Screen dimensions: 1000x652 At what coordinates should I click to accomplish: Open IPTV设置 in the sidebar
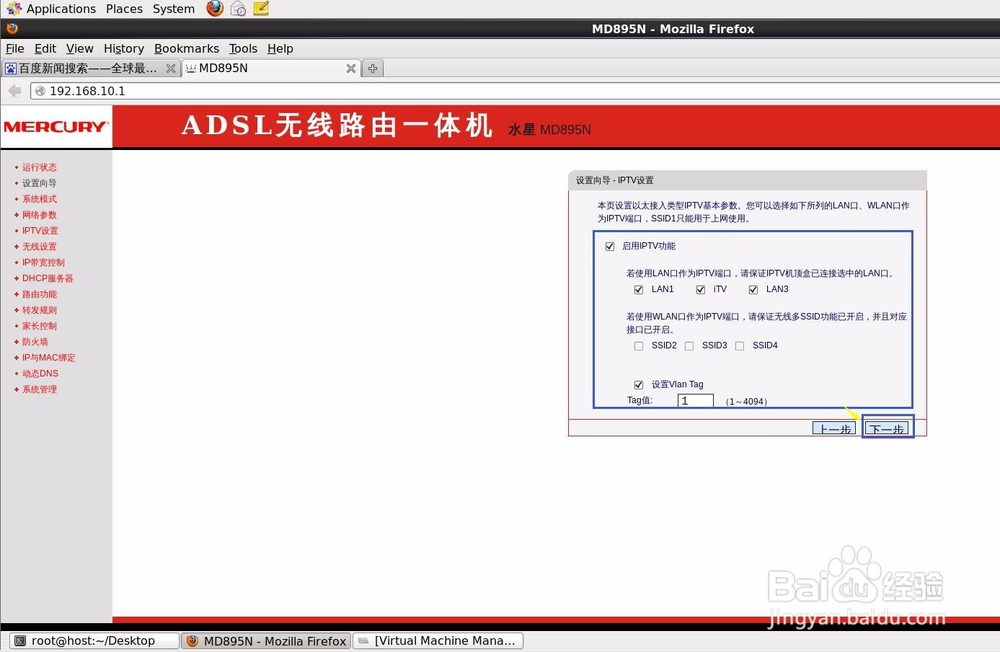(40, 231)
